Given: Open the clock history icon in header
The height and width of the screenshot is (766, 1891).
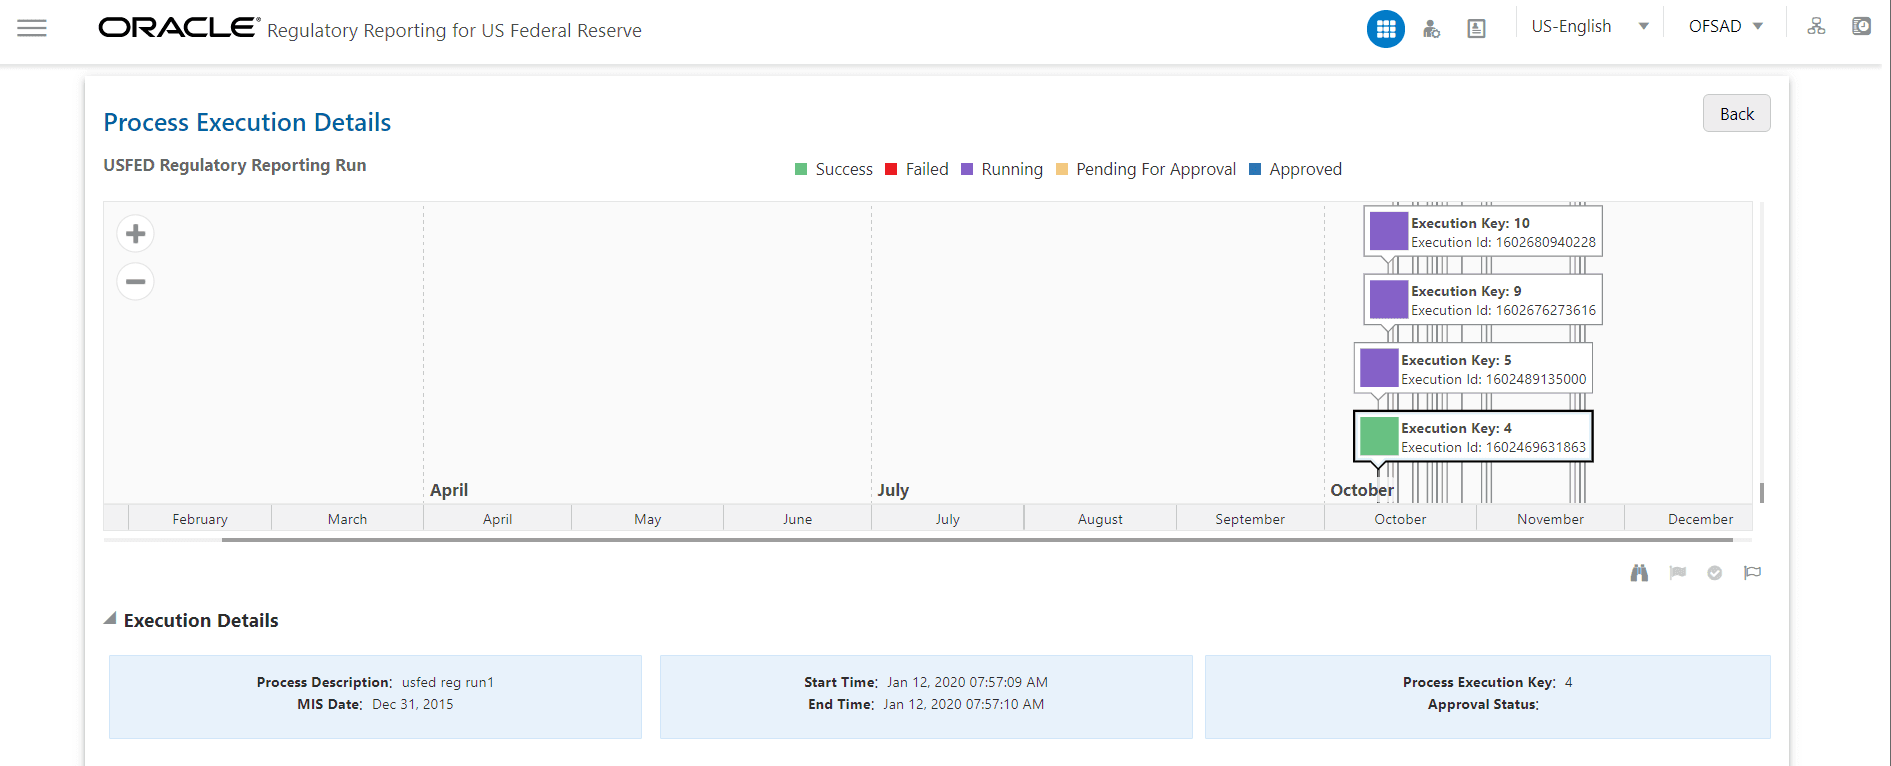Looking at the screenshot, I should pyautogui.click(x=1861, y=27).
